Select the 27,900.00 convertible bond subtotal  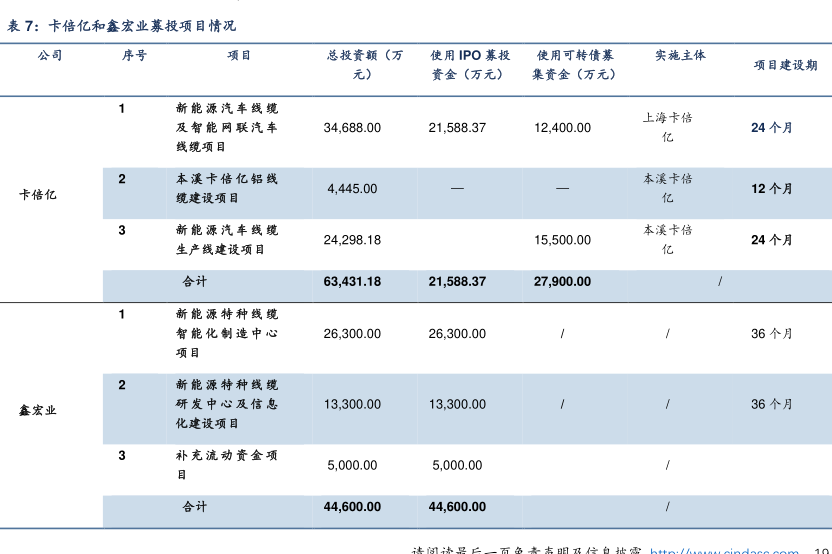pos(562,282)
